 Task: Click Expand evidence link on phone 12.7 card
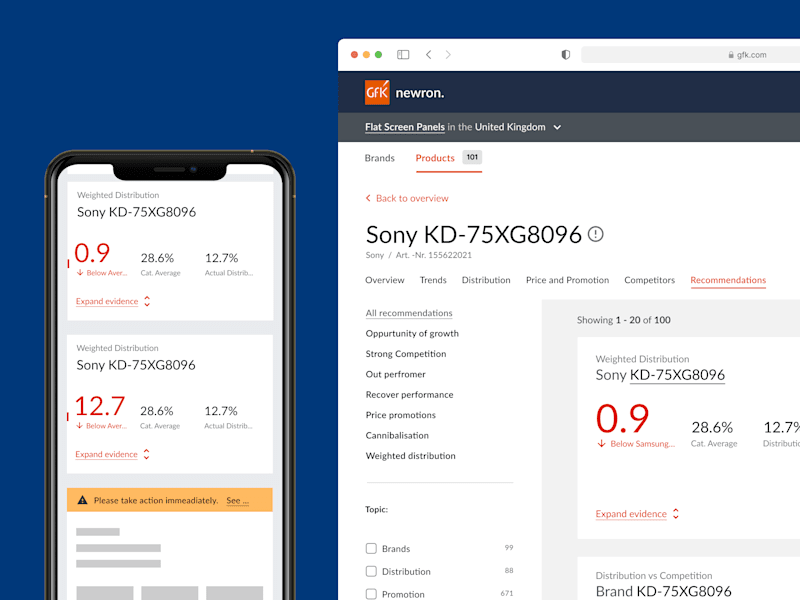107,454
